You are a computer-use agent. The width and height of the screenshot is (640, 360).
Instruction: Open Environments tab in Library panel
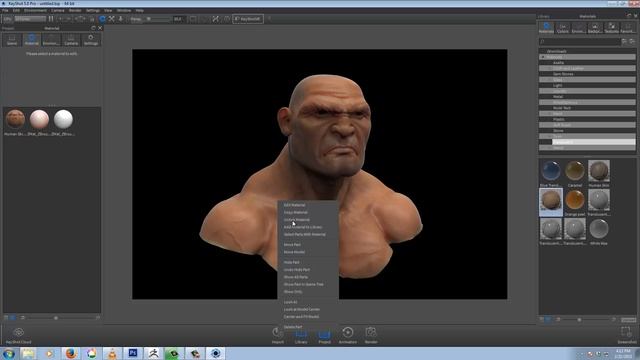[x=578, y=28]
